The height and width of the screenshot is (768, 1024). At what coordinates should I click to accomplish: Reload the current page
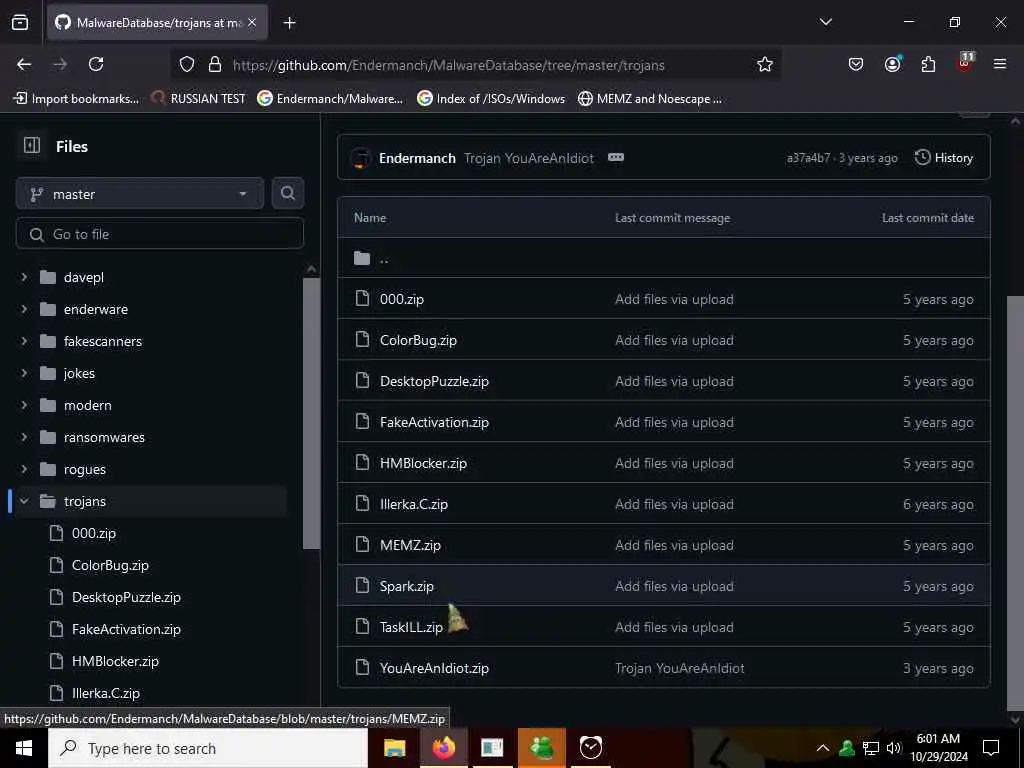[x=96, y=64]
